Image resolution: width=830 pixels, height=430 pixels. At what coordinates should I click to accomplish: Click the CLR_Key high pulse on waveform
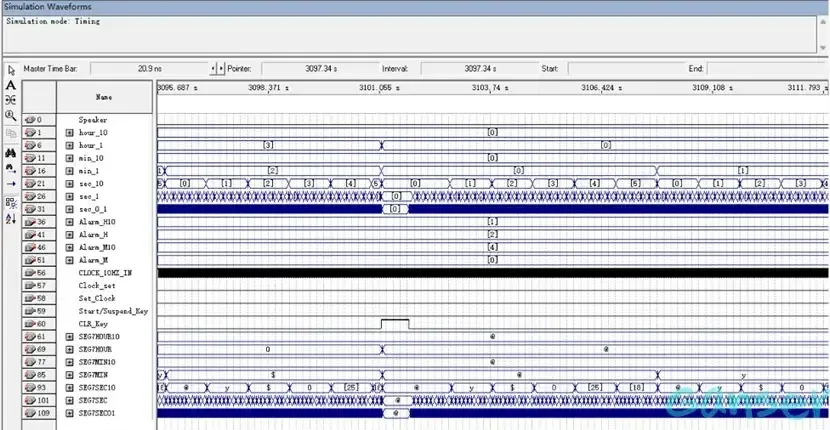click(x=396, y=321)
